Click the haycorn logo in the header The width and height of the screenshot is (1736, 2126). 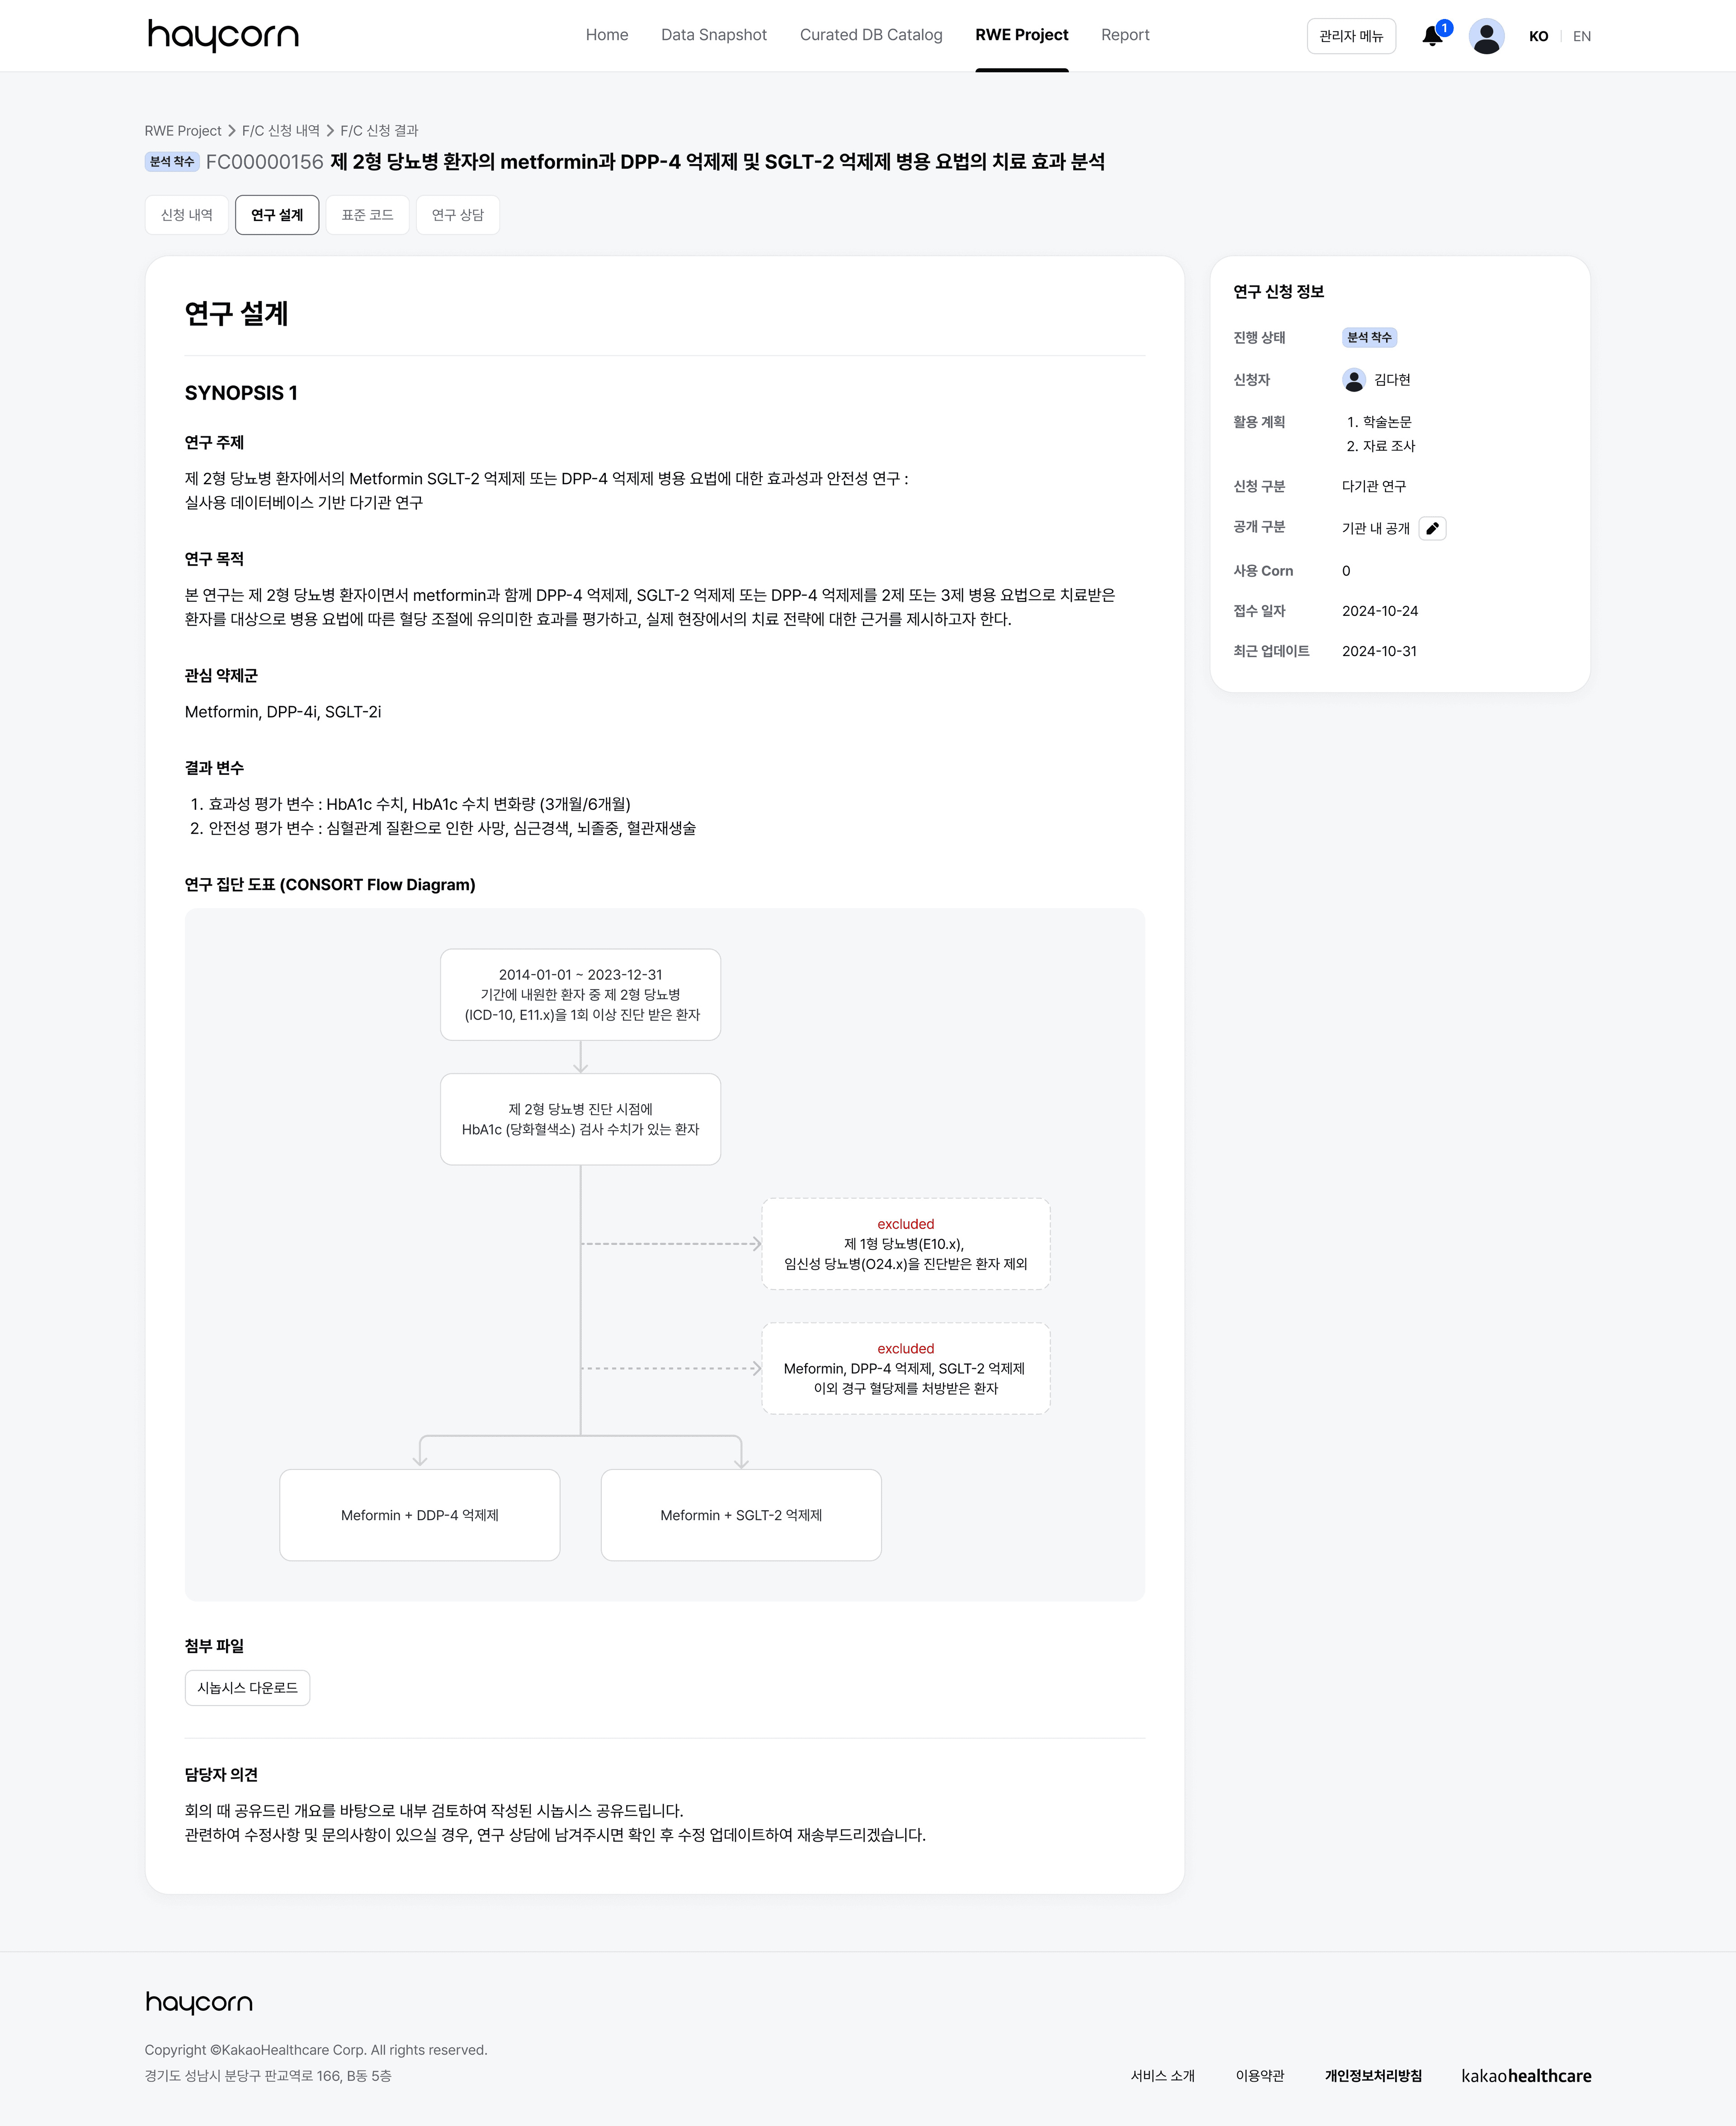point(222,35)
